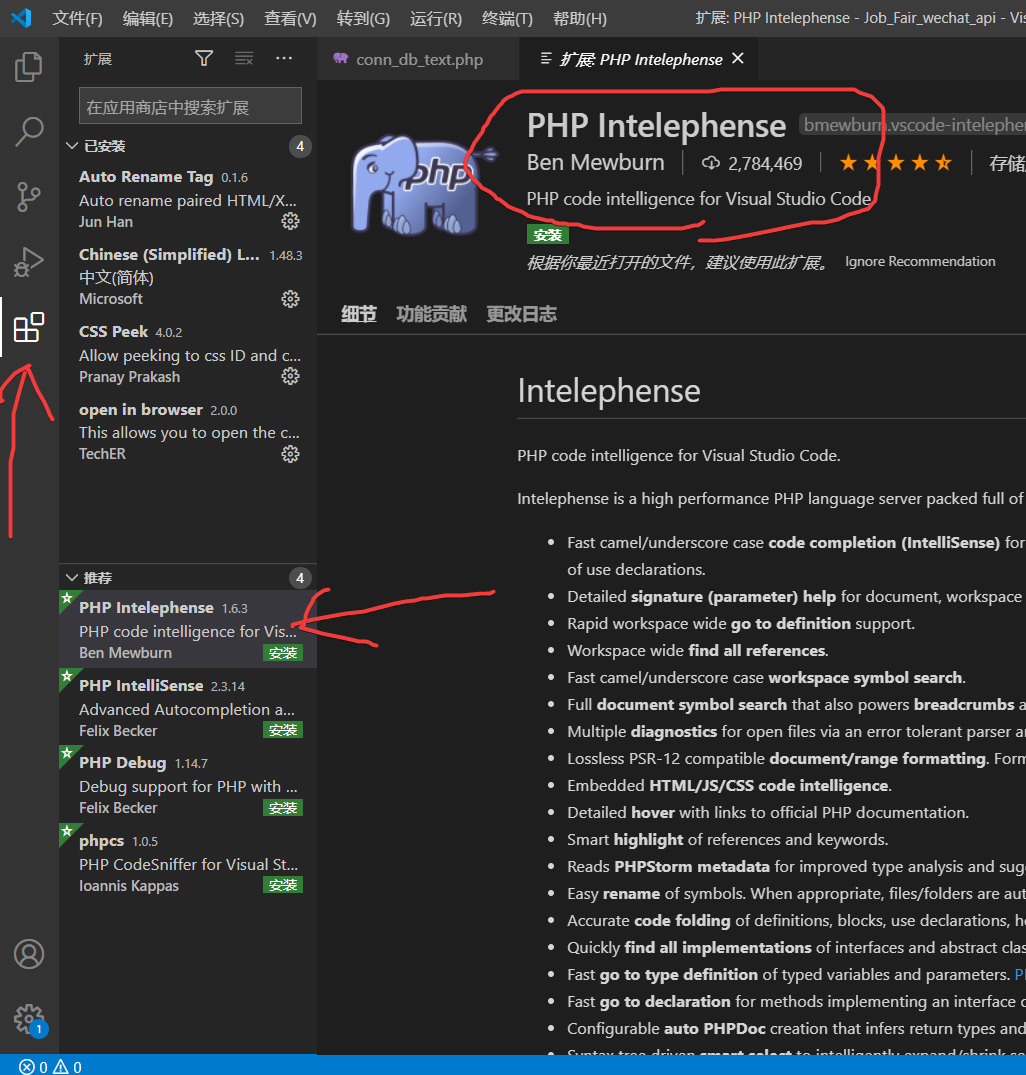Switch to the 更改日志 changelog tab
Screen dimensions: 1026x1075
522,314
